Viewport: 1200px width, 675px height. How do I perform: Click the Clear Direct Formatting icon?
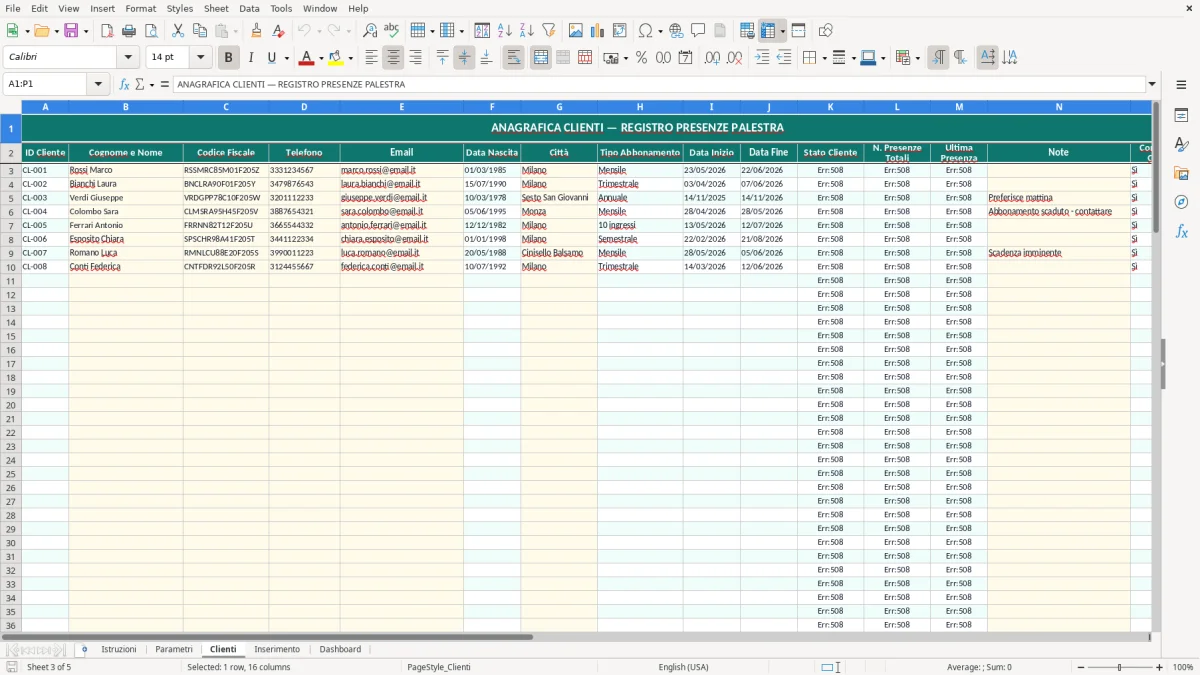(278, 31)
